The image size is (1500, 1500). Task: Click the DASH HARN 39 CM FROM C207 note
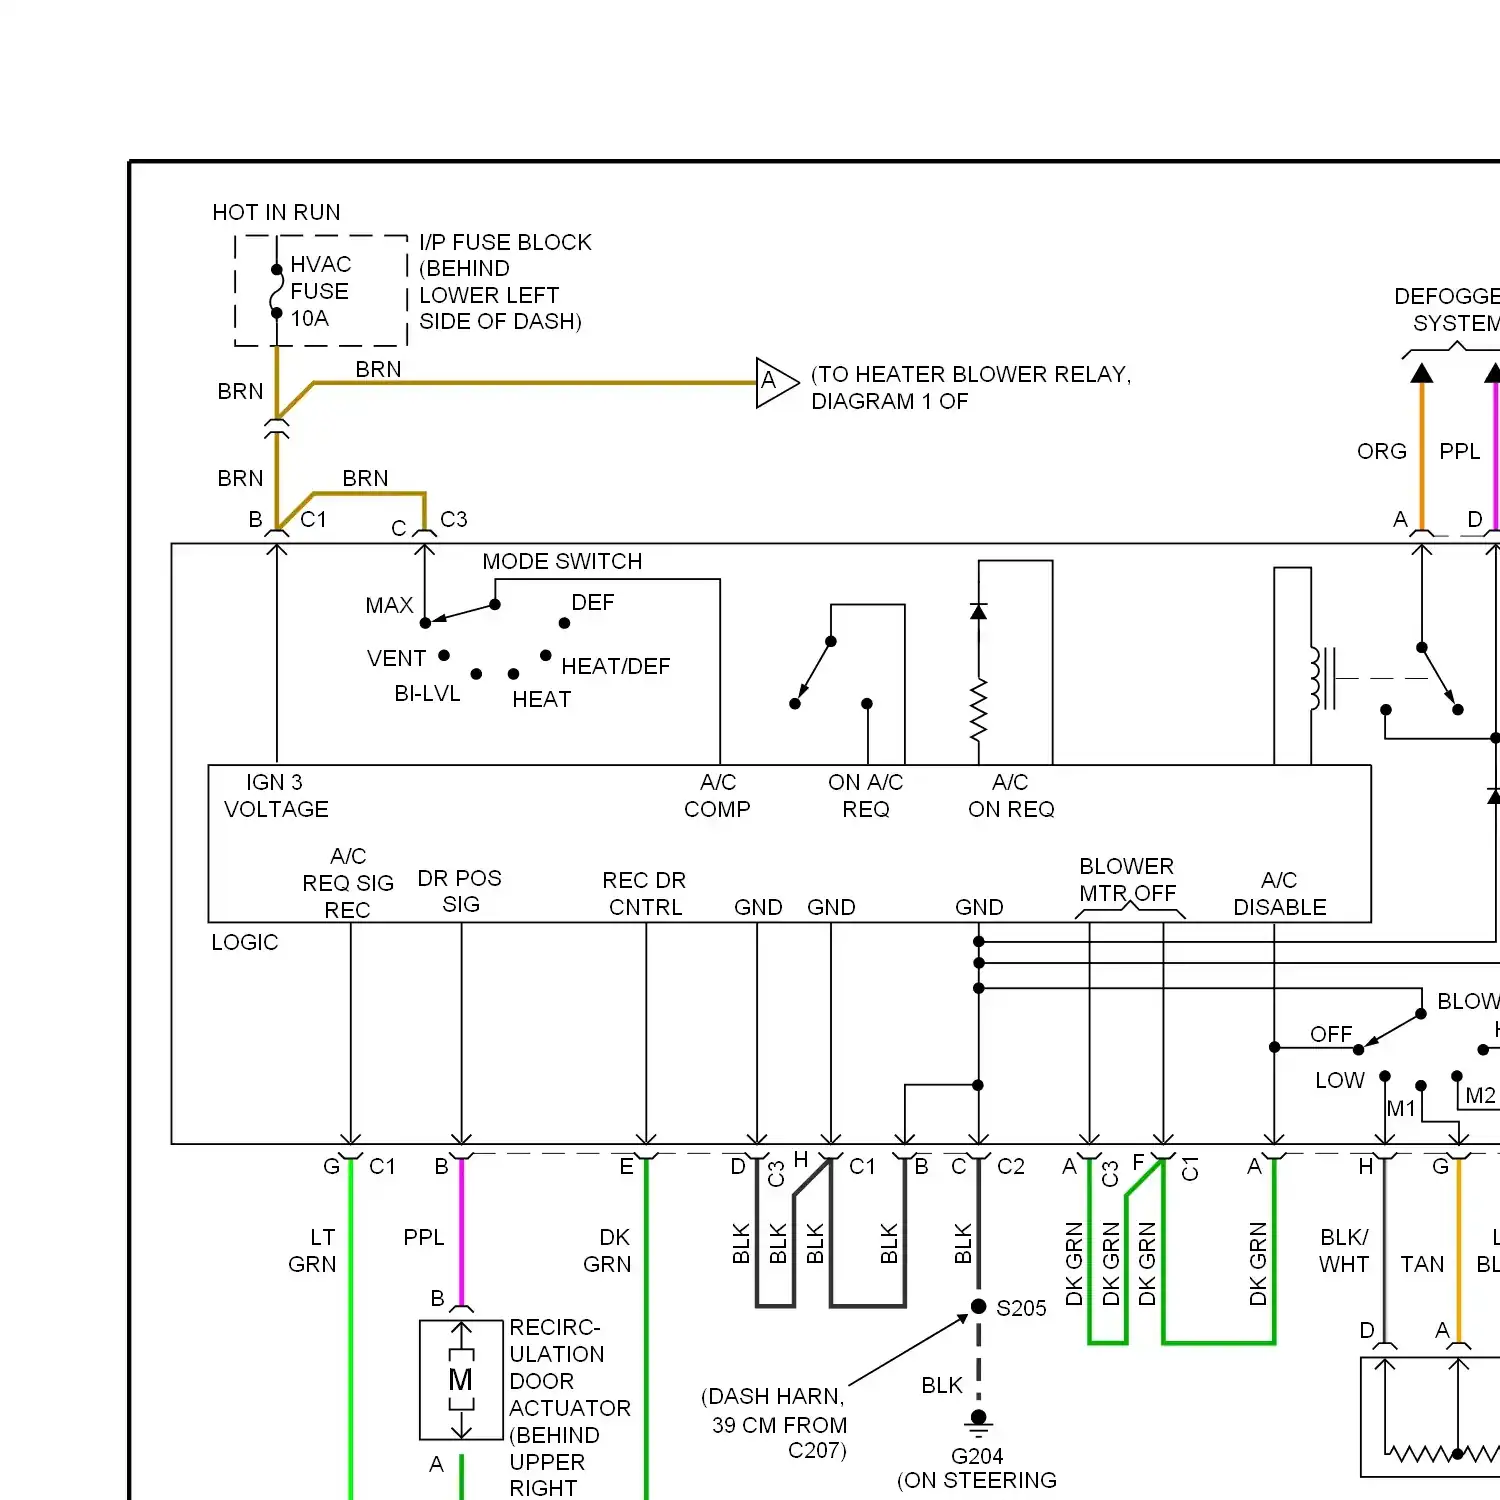click(x=774, y=1423)
